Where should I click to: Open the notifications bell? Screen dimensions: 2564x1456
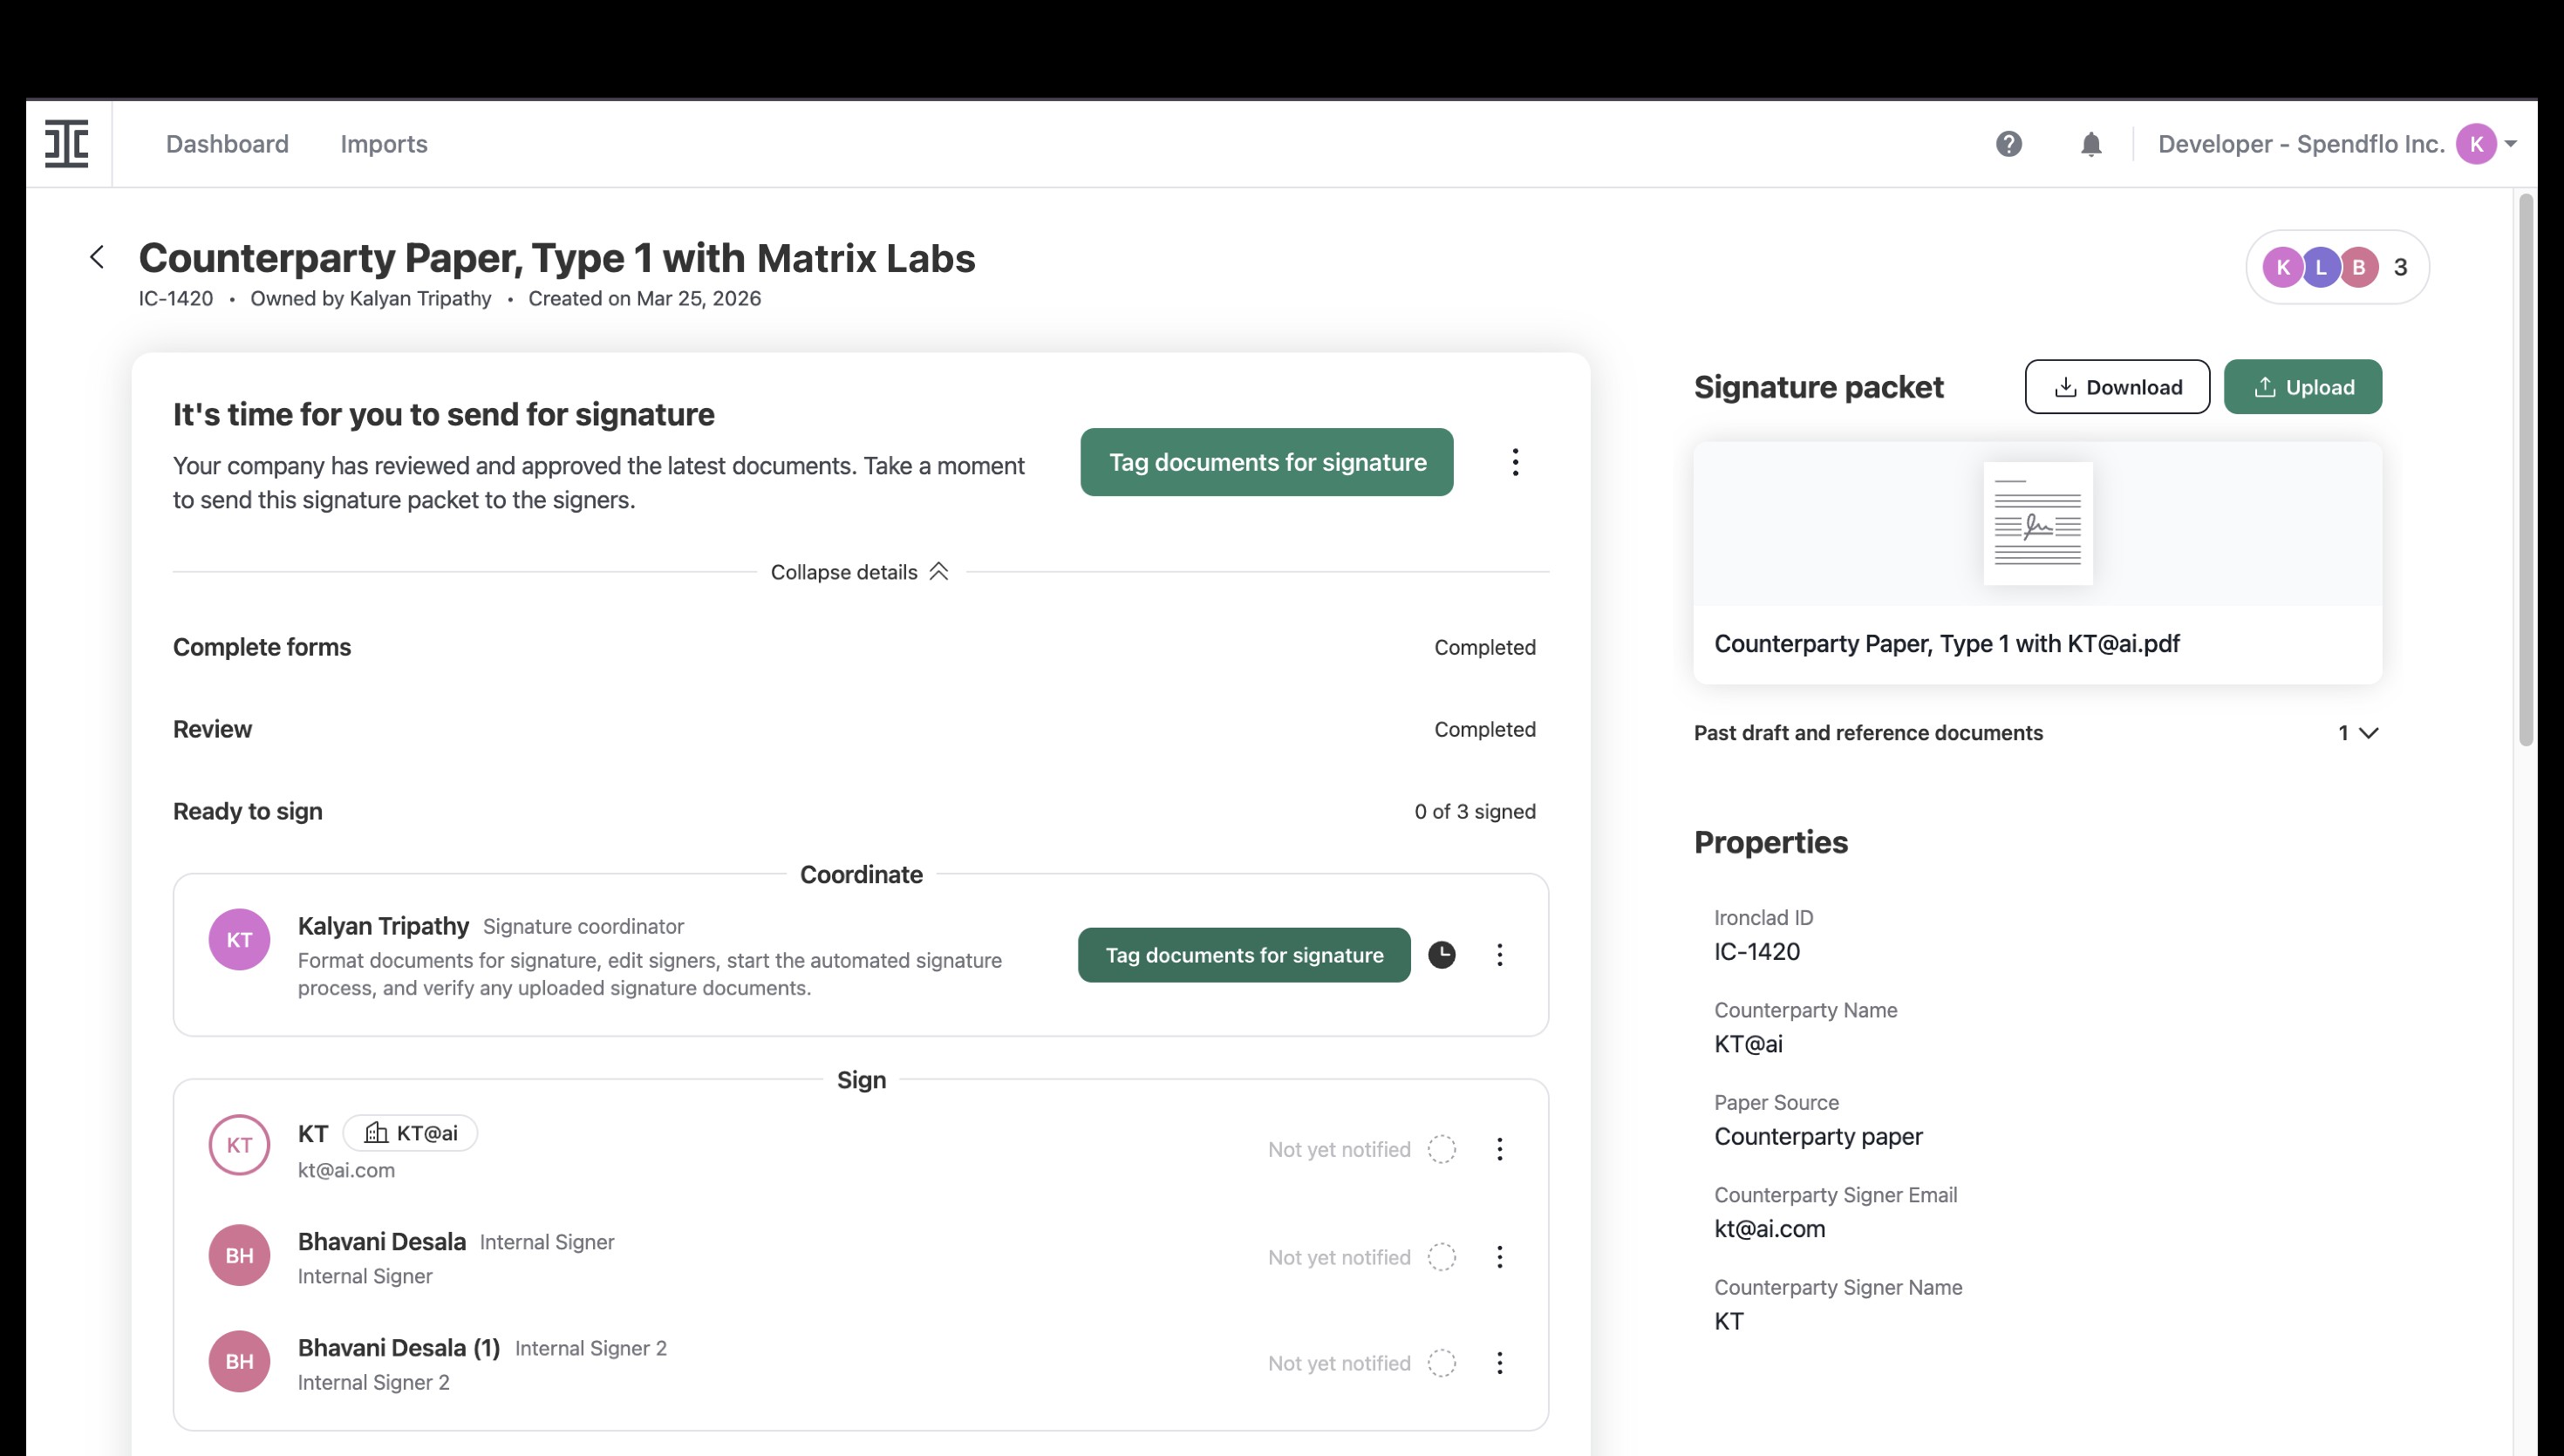2090,144
